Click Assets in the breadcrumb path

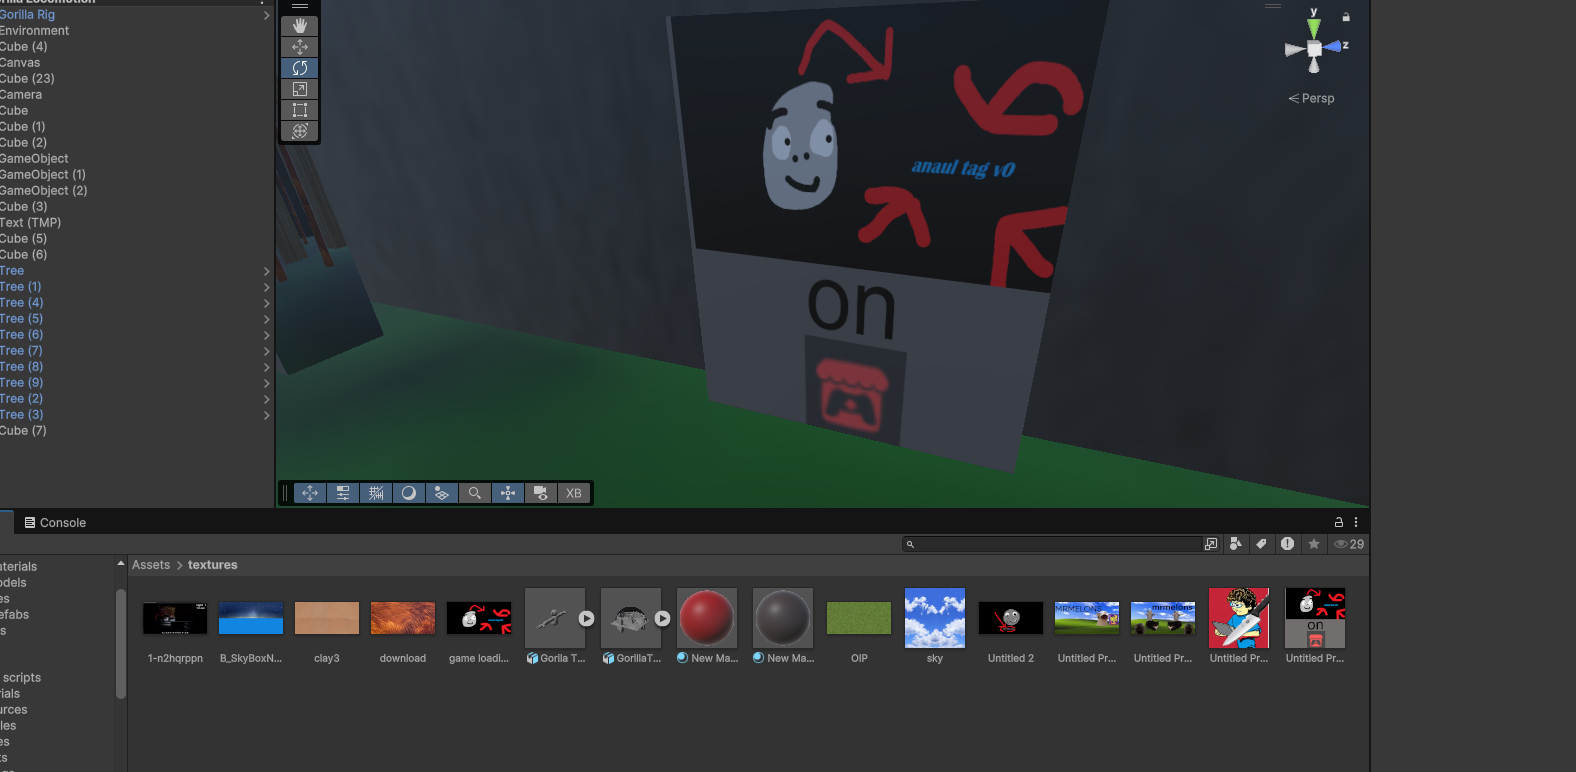point(151,565)
